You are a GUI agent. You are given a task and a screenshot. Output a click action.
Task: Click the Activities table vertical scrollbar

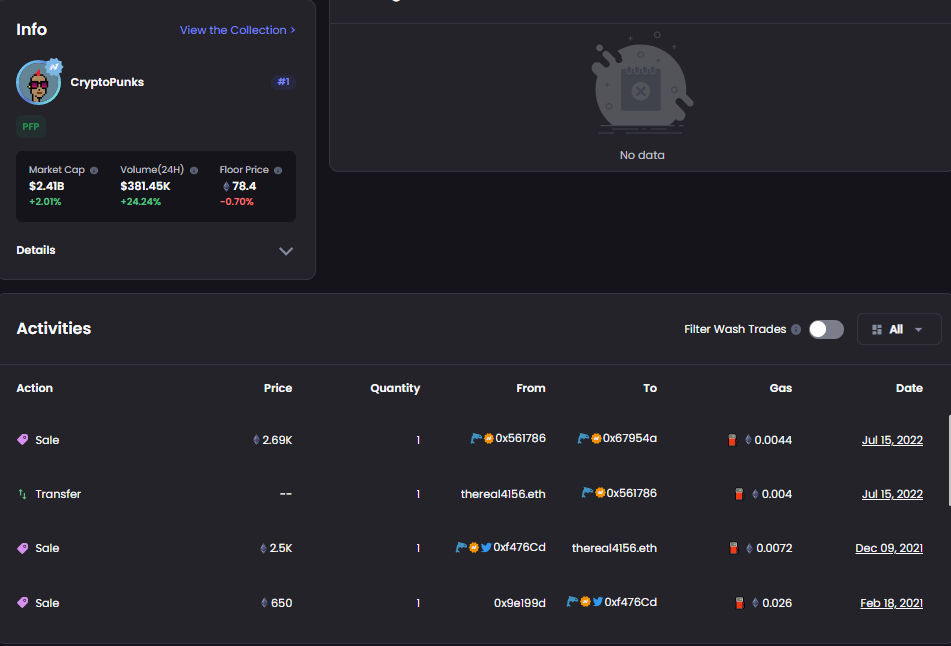(x=949, y=460)
